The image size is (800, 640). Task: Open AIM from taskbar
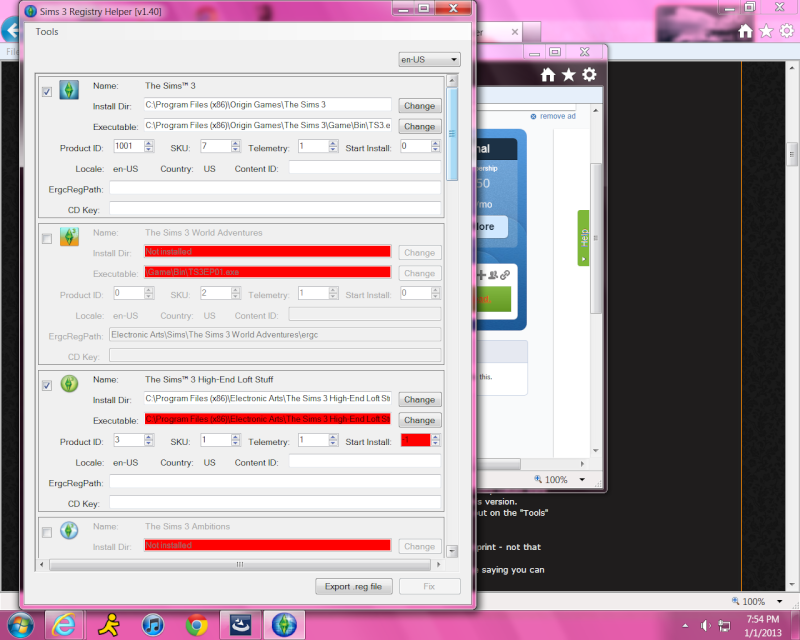coord(109,625)
